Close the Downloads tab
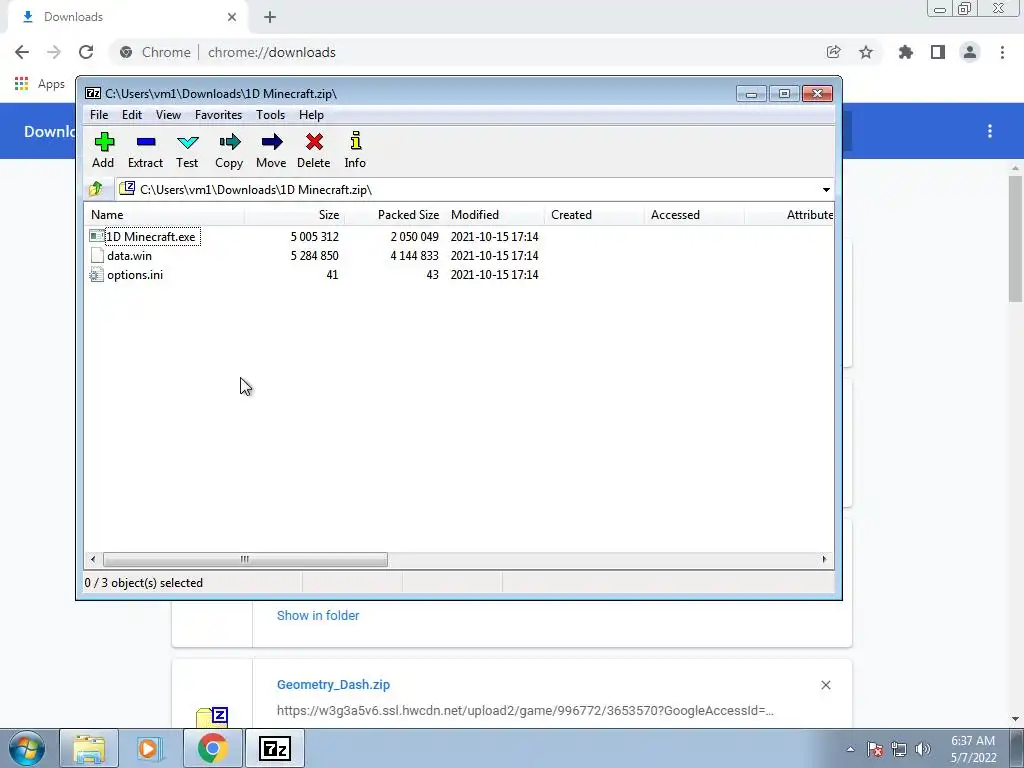Screen dimensions: 1024x768 point(232,17)
